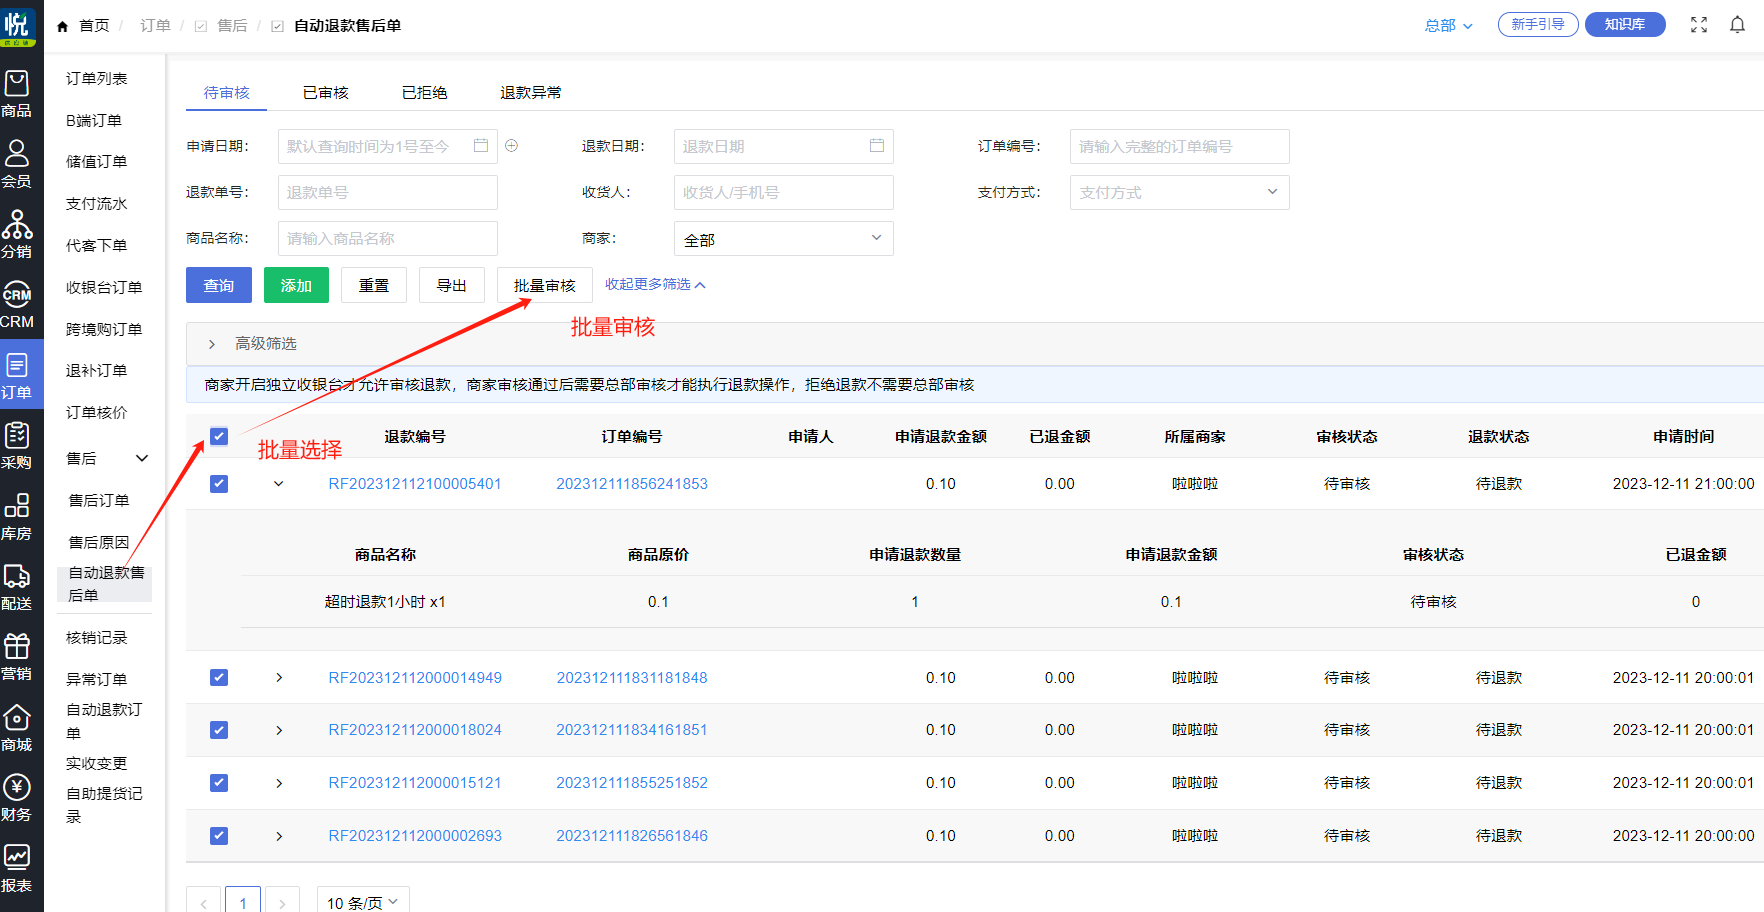The height and width of the screenshot is (912, 1764).
Task: Collapse details of row RF202312112100005401
Action: (x=279, y=484)
